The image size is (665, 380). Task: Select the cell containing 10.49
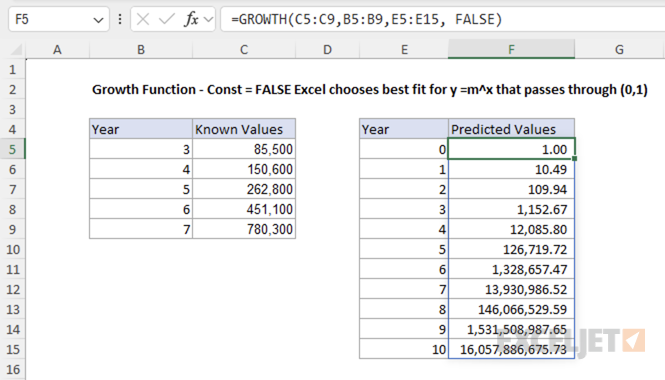click(511, 169)
